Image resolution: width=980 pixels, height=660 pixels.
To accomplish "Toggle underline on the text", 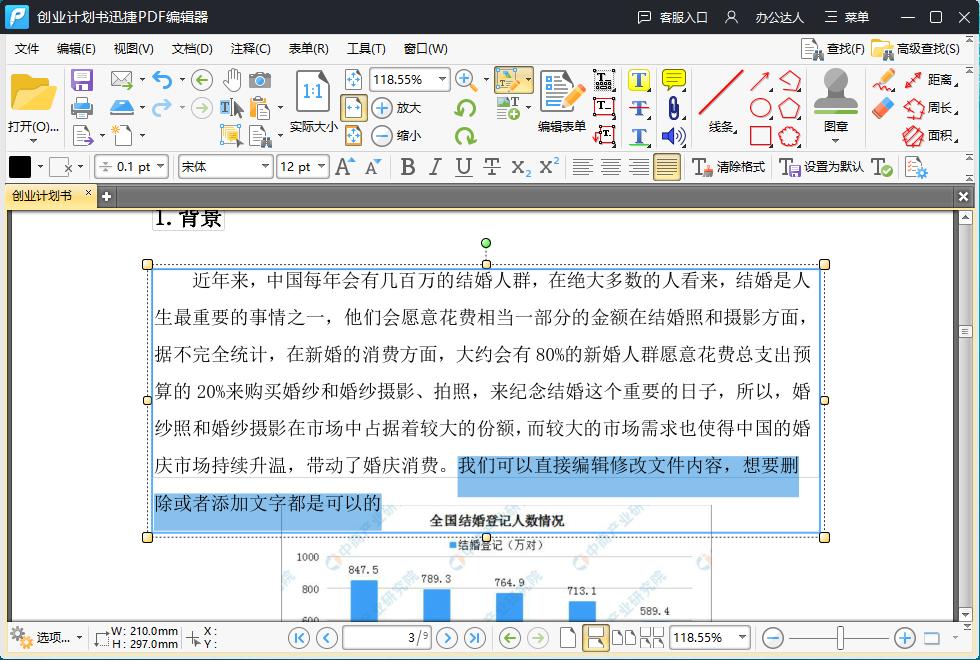I will [x=462, y=167].
